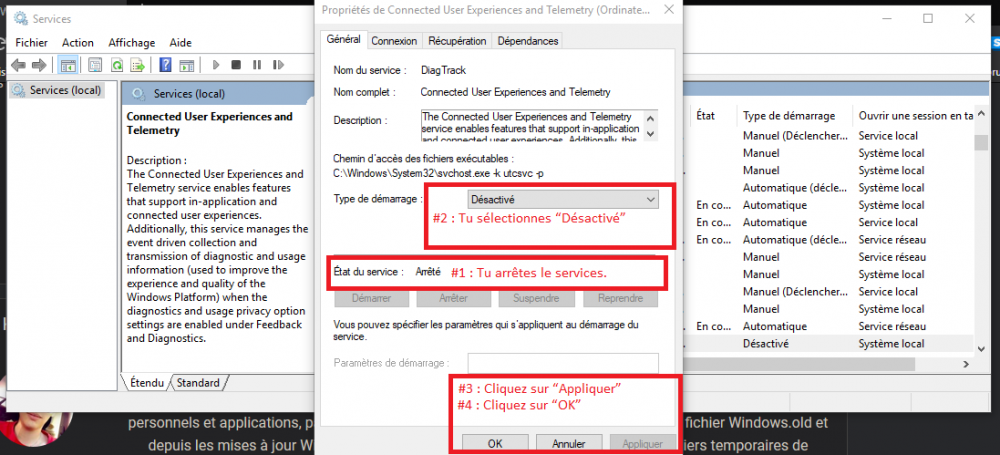Viewport: 1000px width, 455px height.
Task: Open Help with the blue question-mark icon
Action: click(x=165, y=64)
